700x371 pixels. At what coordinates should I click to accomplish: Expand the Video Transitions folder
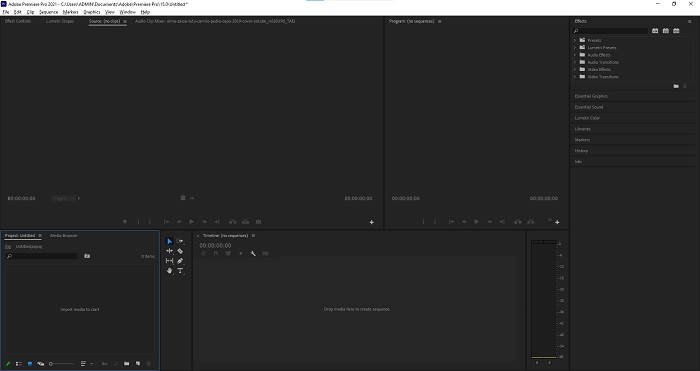coord(575,77)
